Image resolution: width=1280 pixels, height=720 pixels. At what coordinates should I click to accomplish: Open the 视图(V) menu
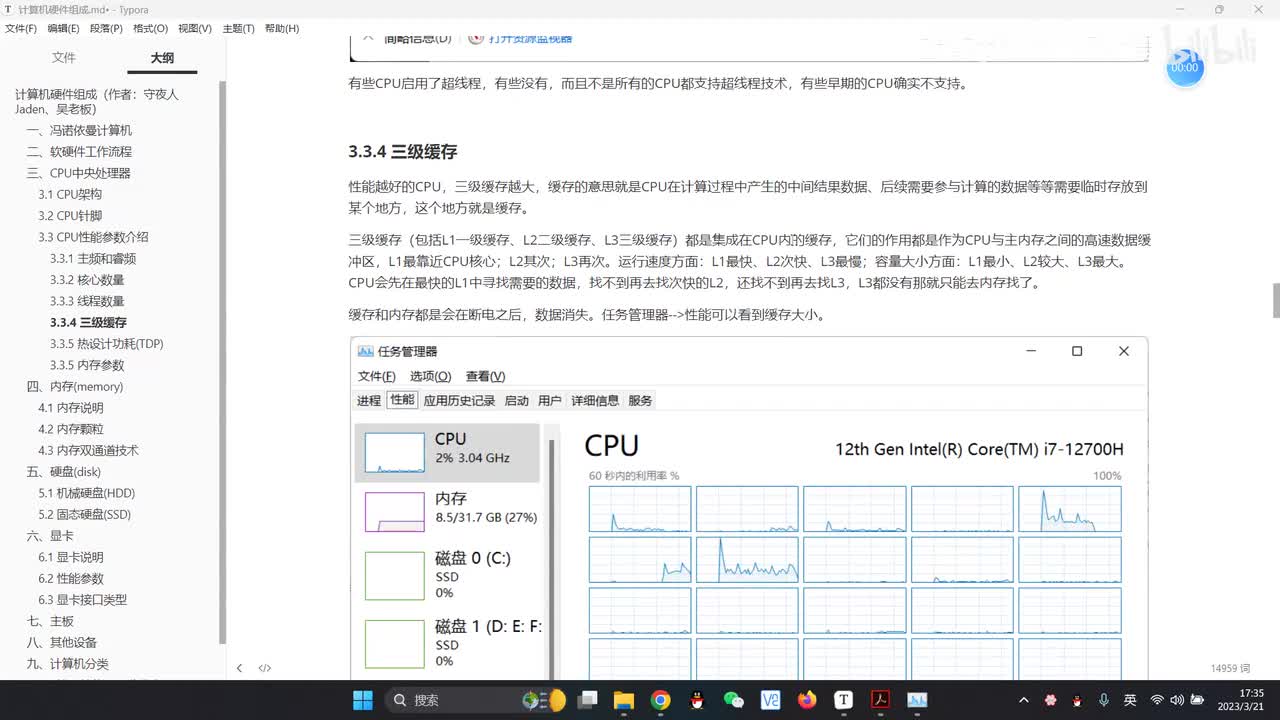195,29
